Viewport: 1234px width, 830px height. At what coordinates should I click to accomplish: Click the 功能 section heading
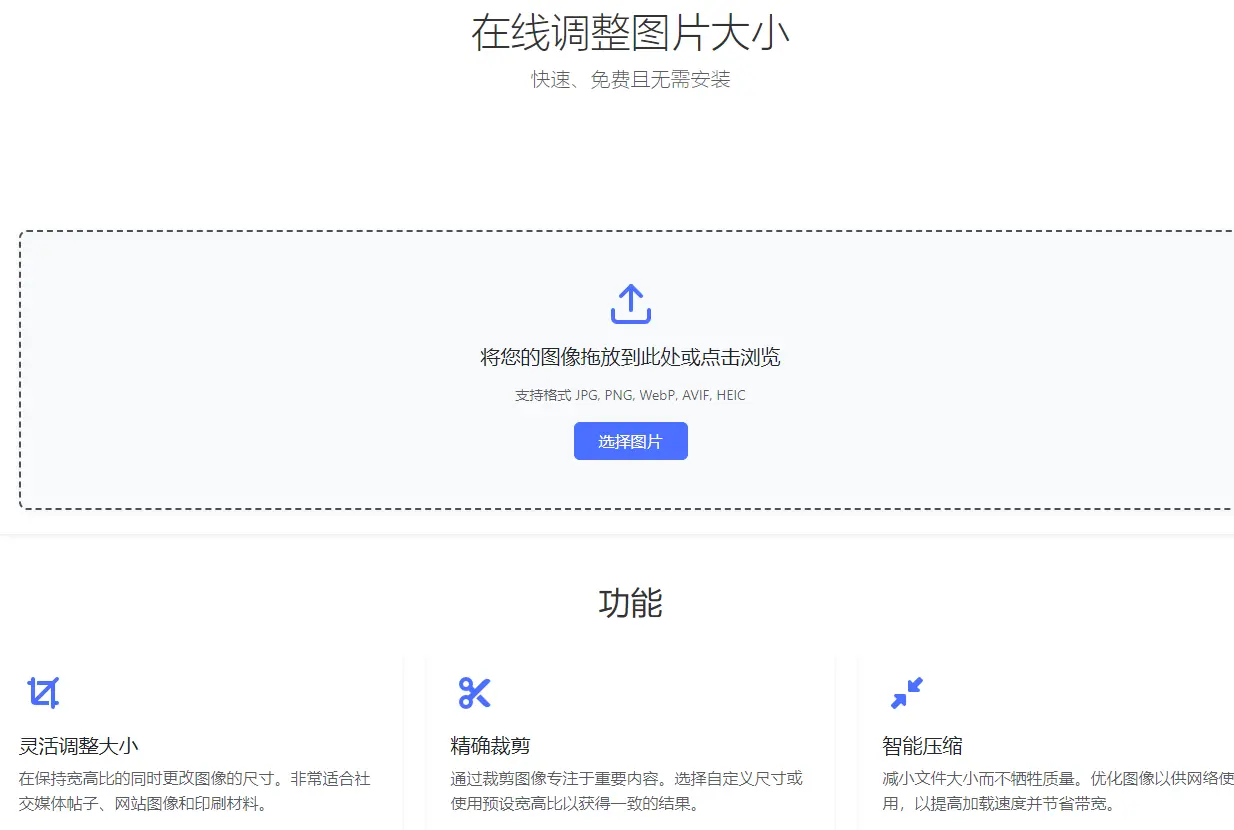point(631,604)
